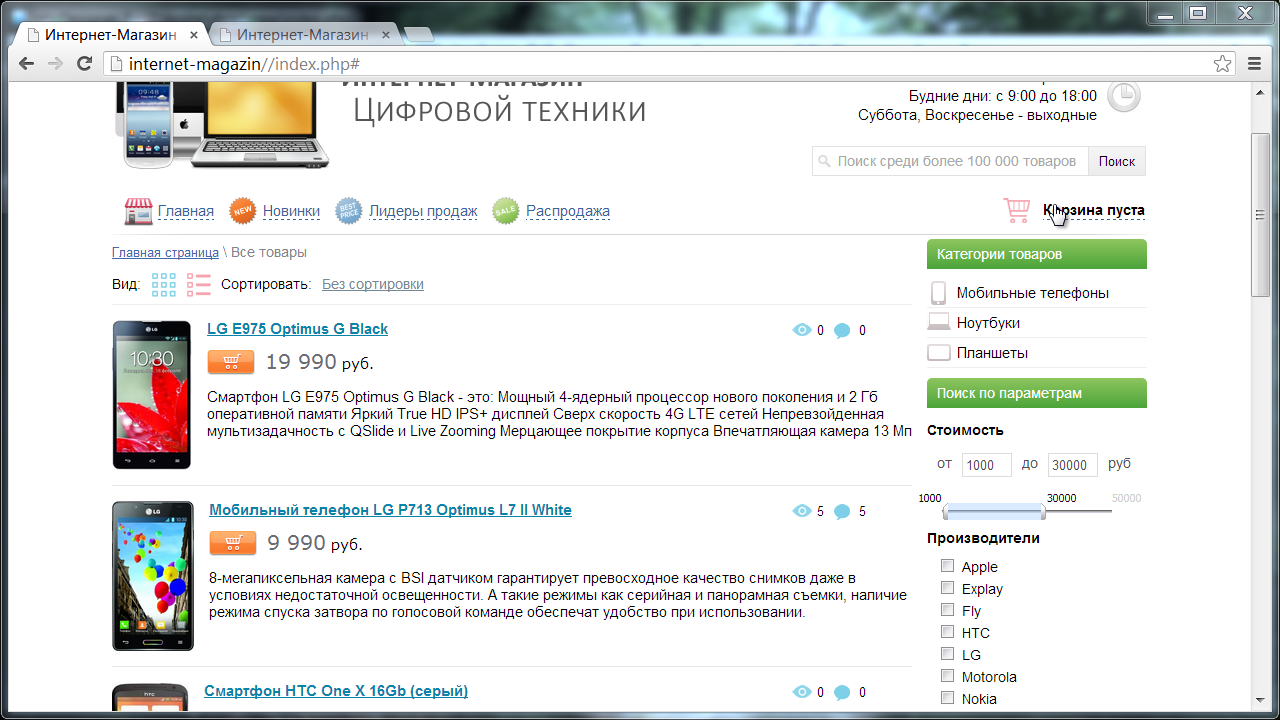Click the green SALE badge icon
The image size is (1280, 720).
[506, 211]
